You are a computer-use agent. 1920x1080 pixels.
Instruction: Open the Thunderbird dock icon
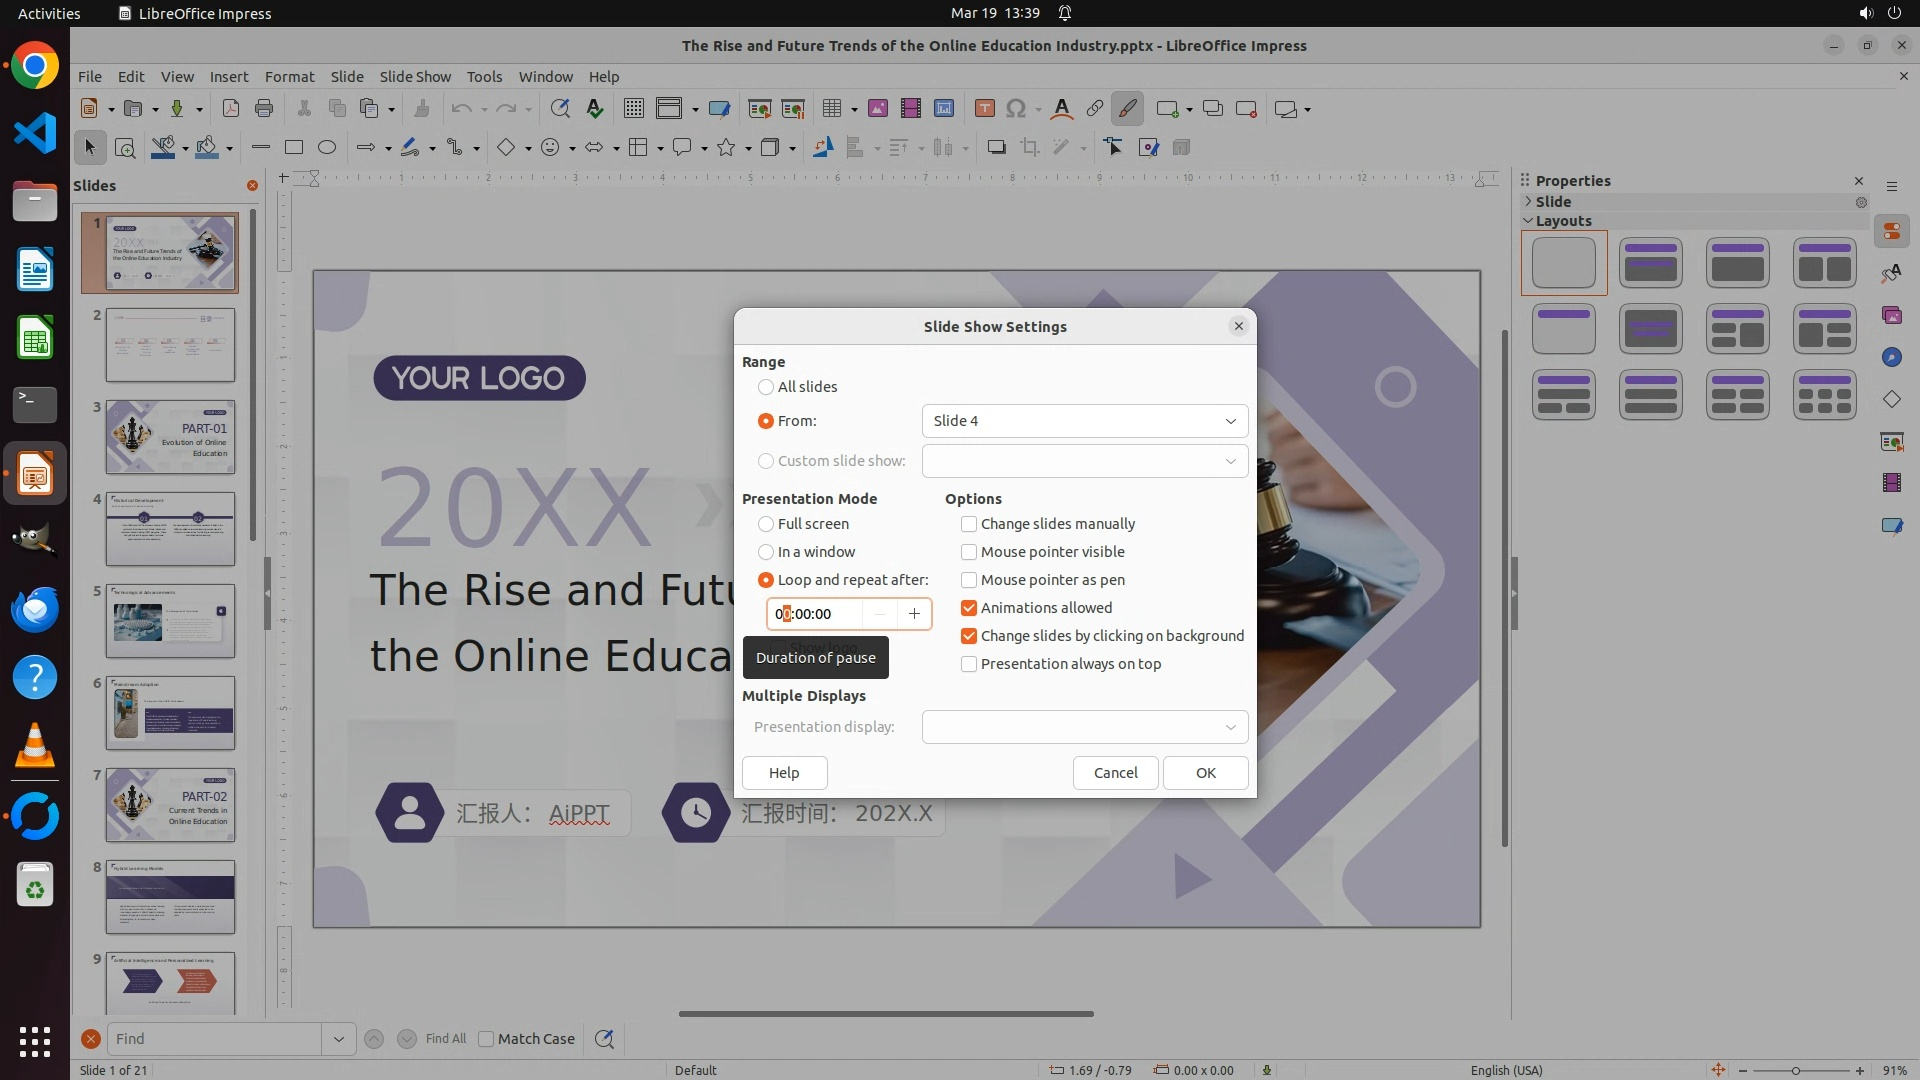coord(35,609)
